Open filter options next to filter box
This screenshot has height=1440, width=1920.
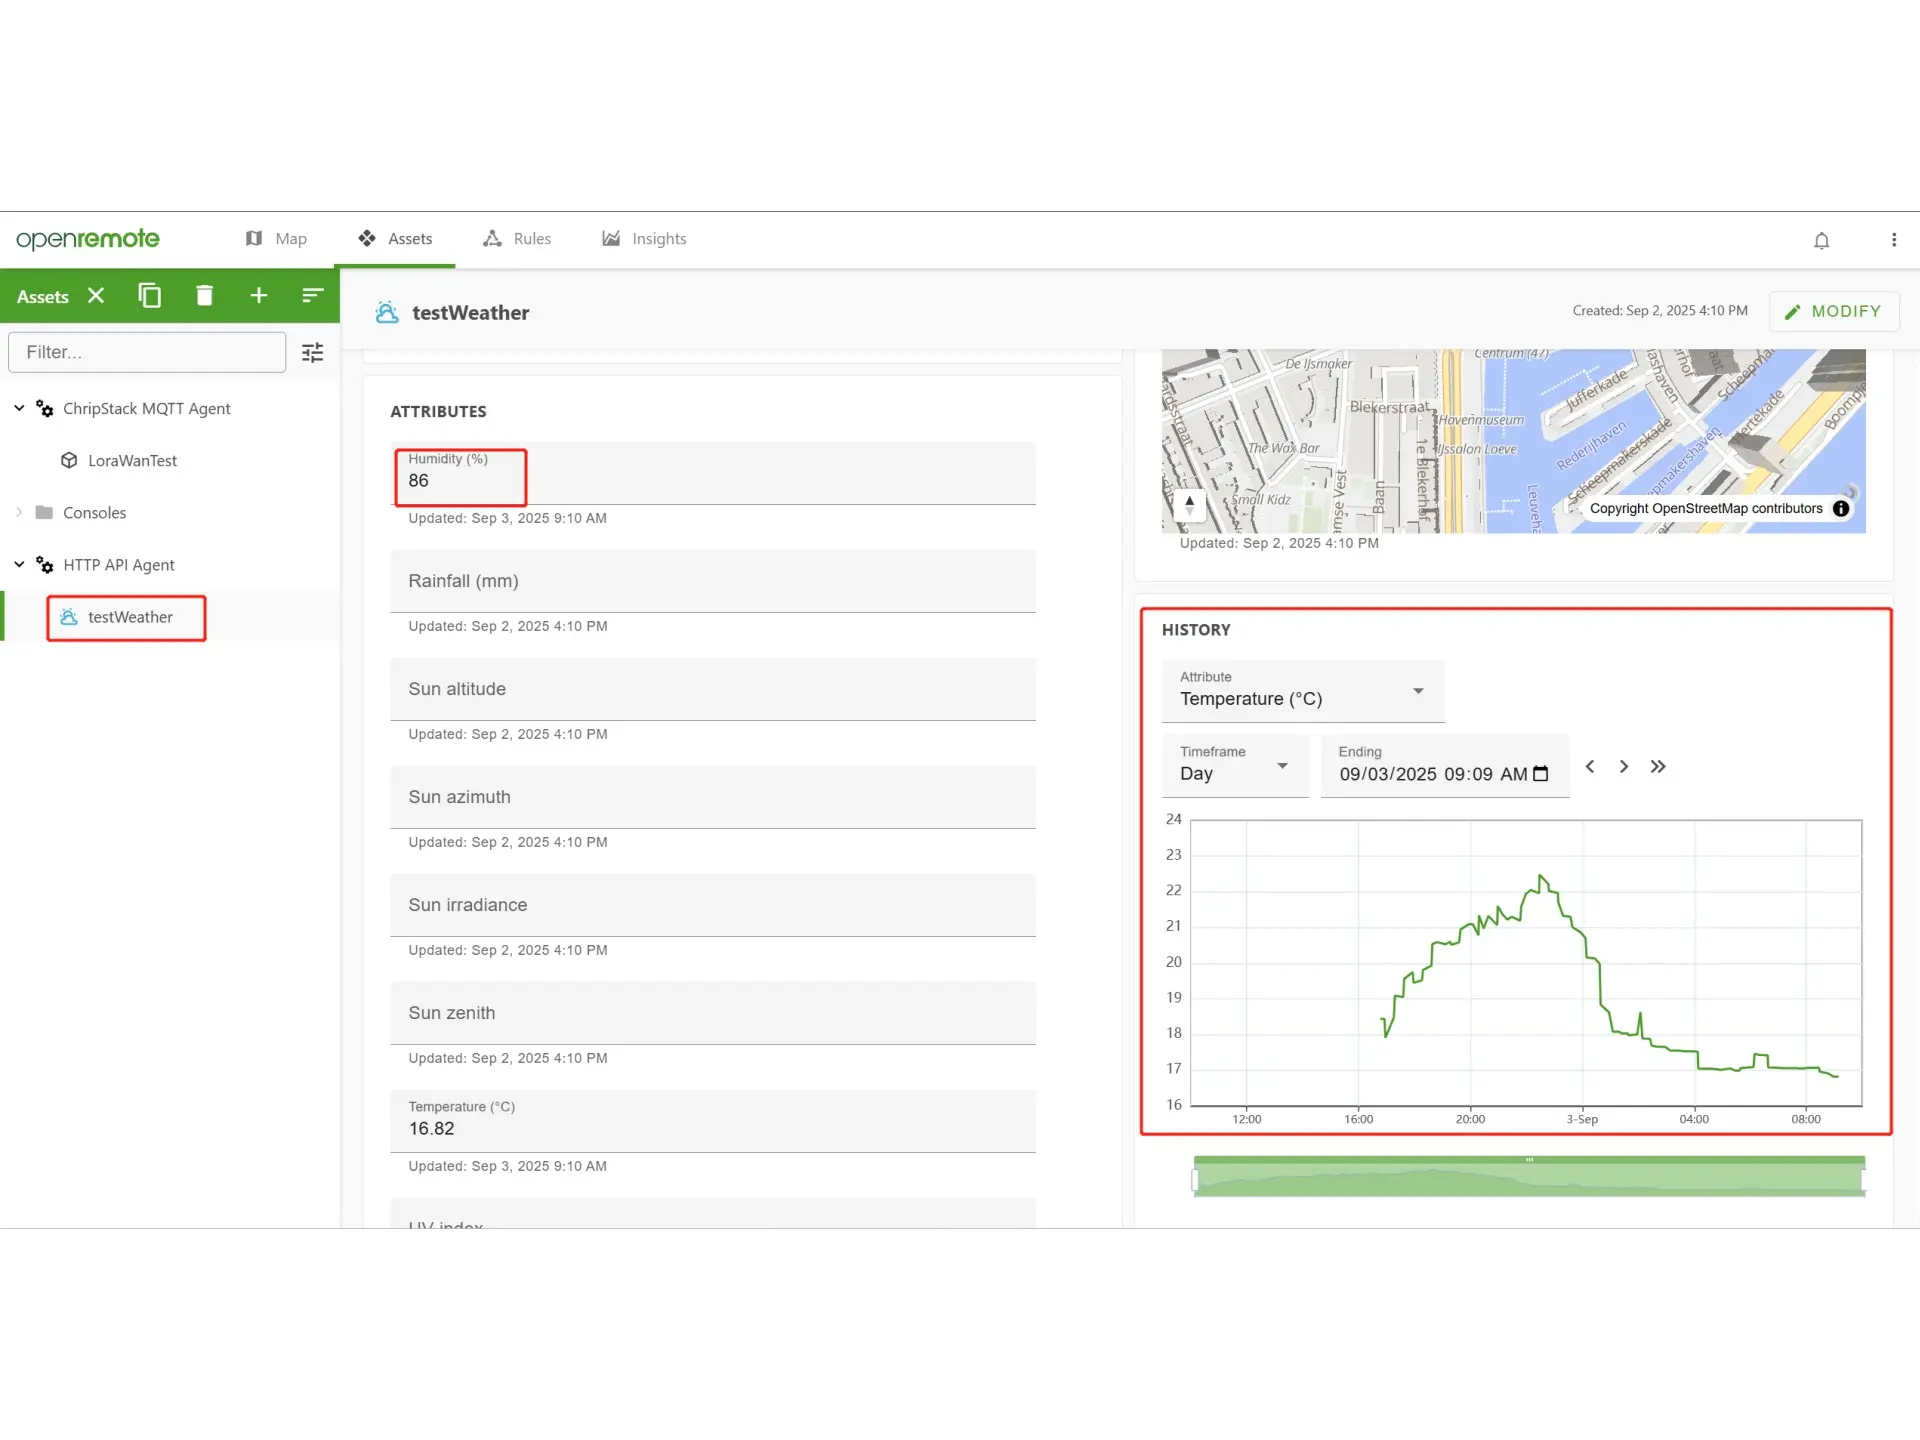point(312,352)
